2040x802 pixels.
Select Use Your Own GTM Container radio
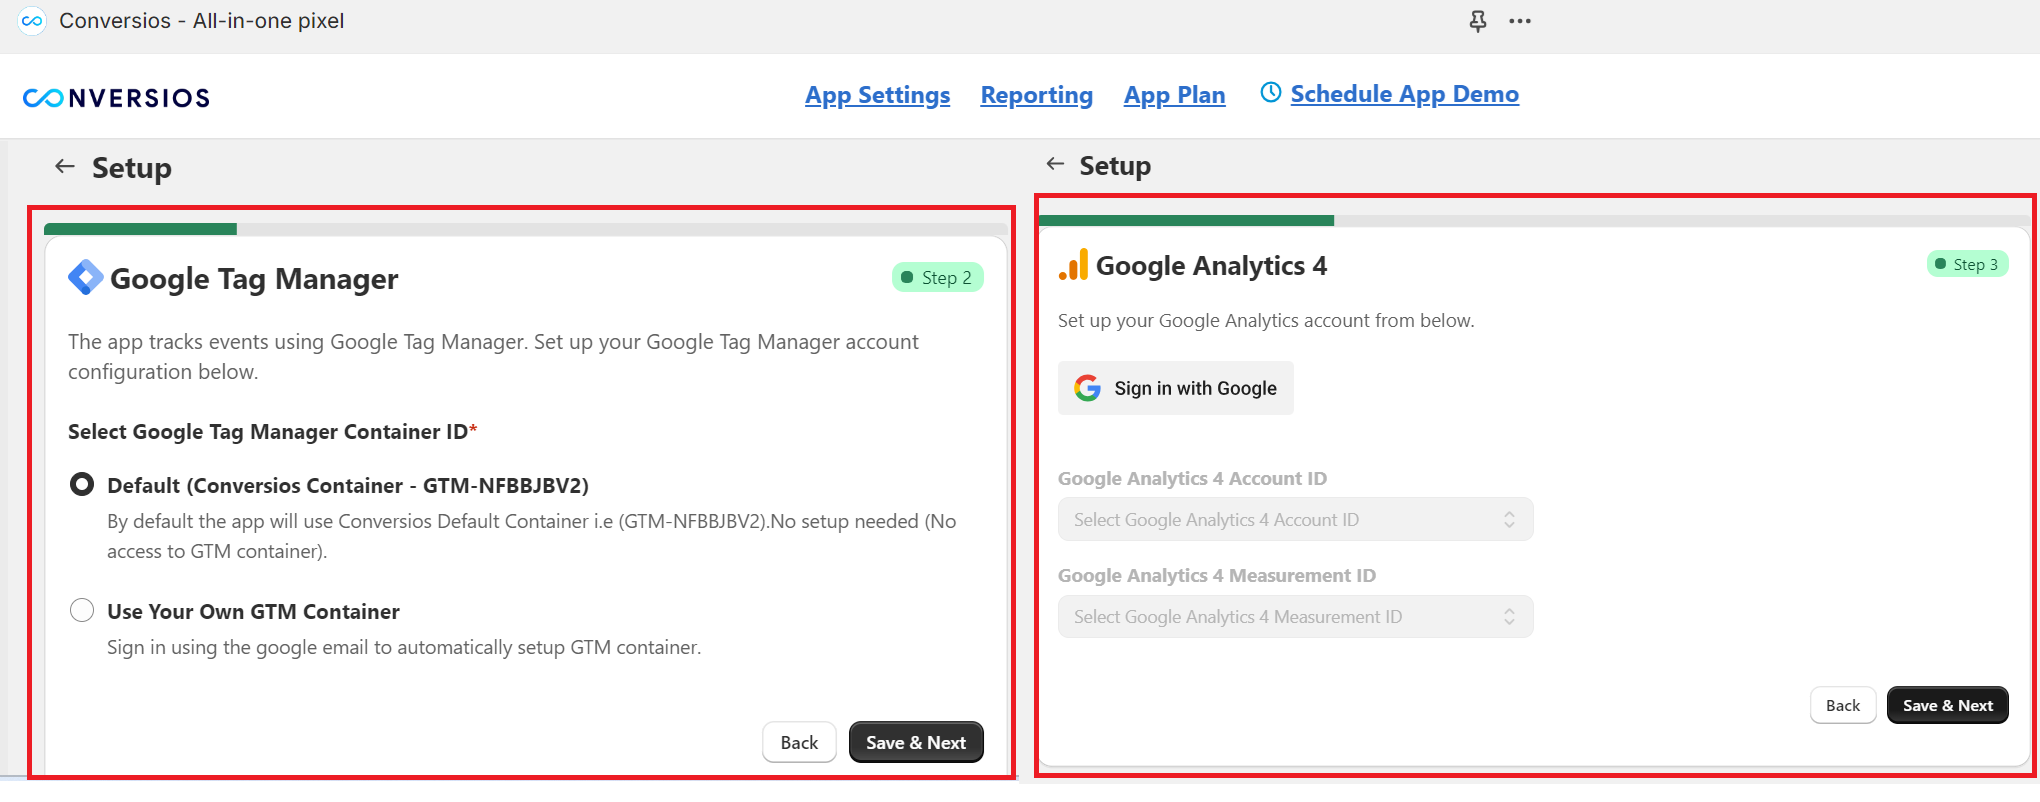click(x=82, y=610)
